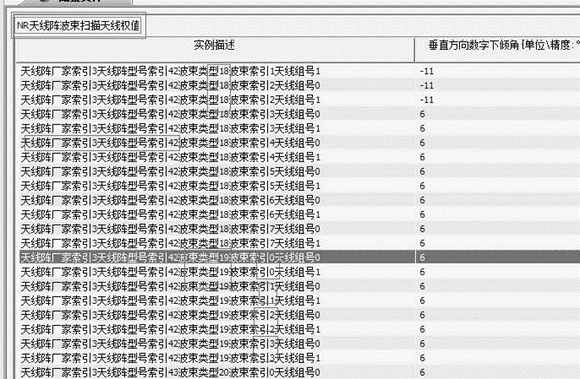This screenshot has width=580, height=379.
Task: Click downtilt value 6 for 波束类型18波束索引7天线组号0
Action: tap(422, 229)
